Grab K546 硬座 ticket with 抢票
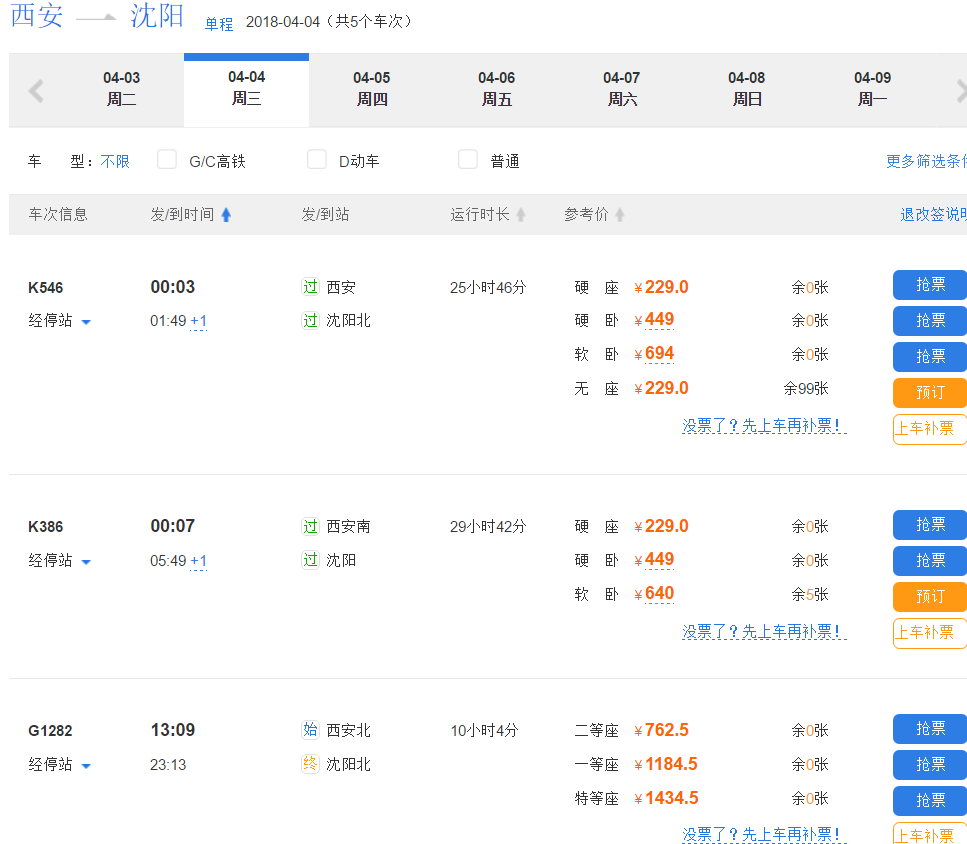The height and width of the screenshot is (844, 967). click(x=930, y=285)
